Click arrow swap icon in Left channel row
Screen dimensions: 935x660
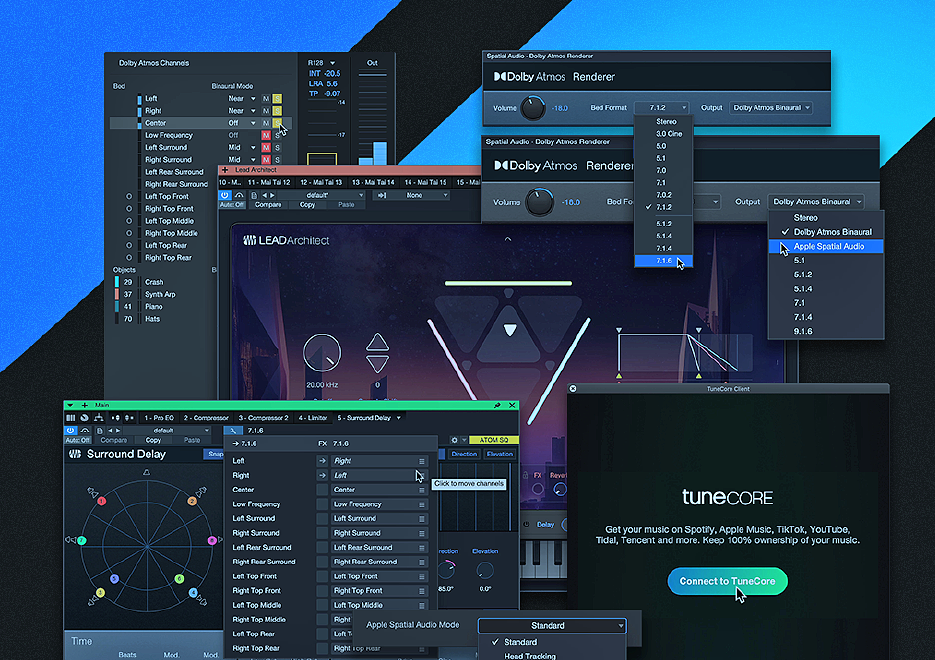[x=322, y=461]
